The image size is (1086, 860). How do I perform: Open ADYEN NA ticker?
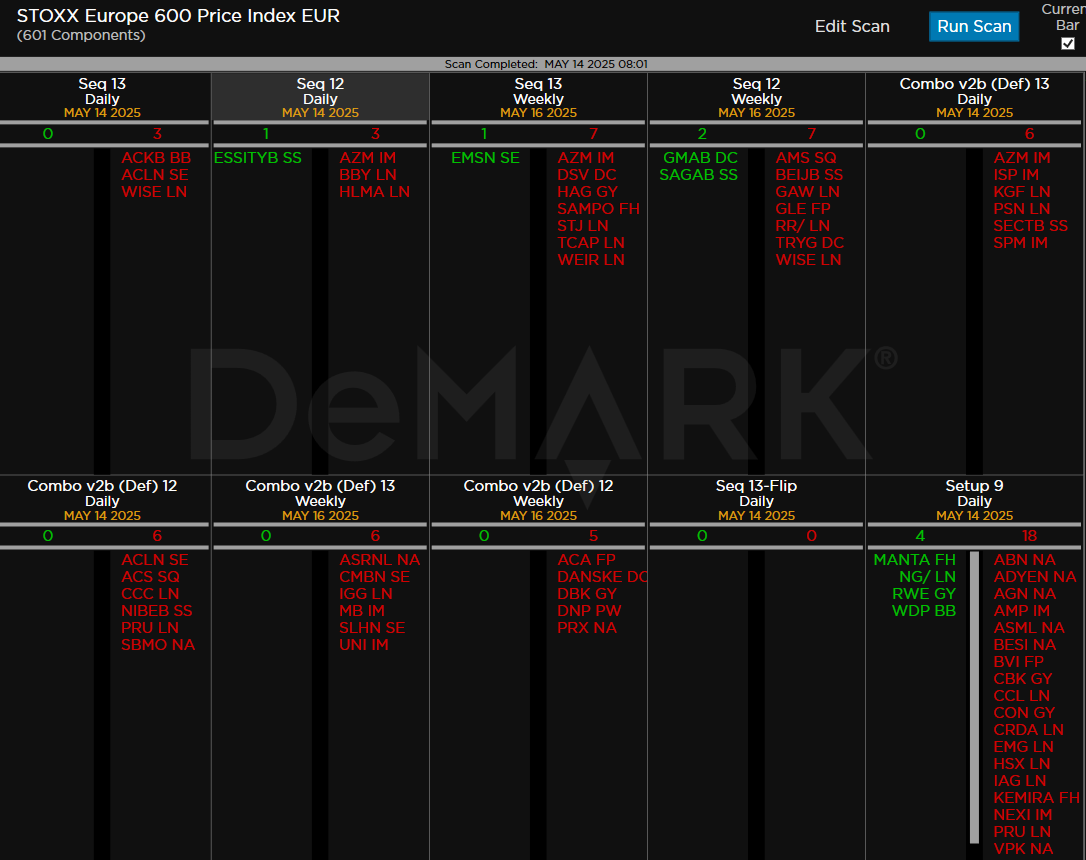coord(1035,577)
